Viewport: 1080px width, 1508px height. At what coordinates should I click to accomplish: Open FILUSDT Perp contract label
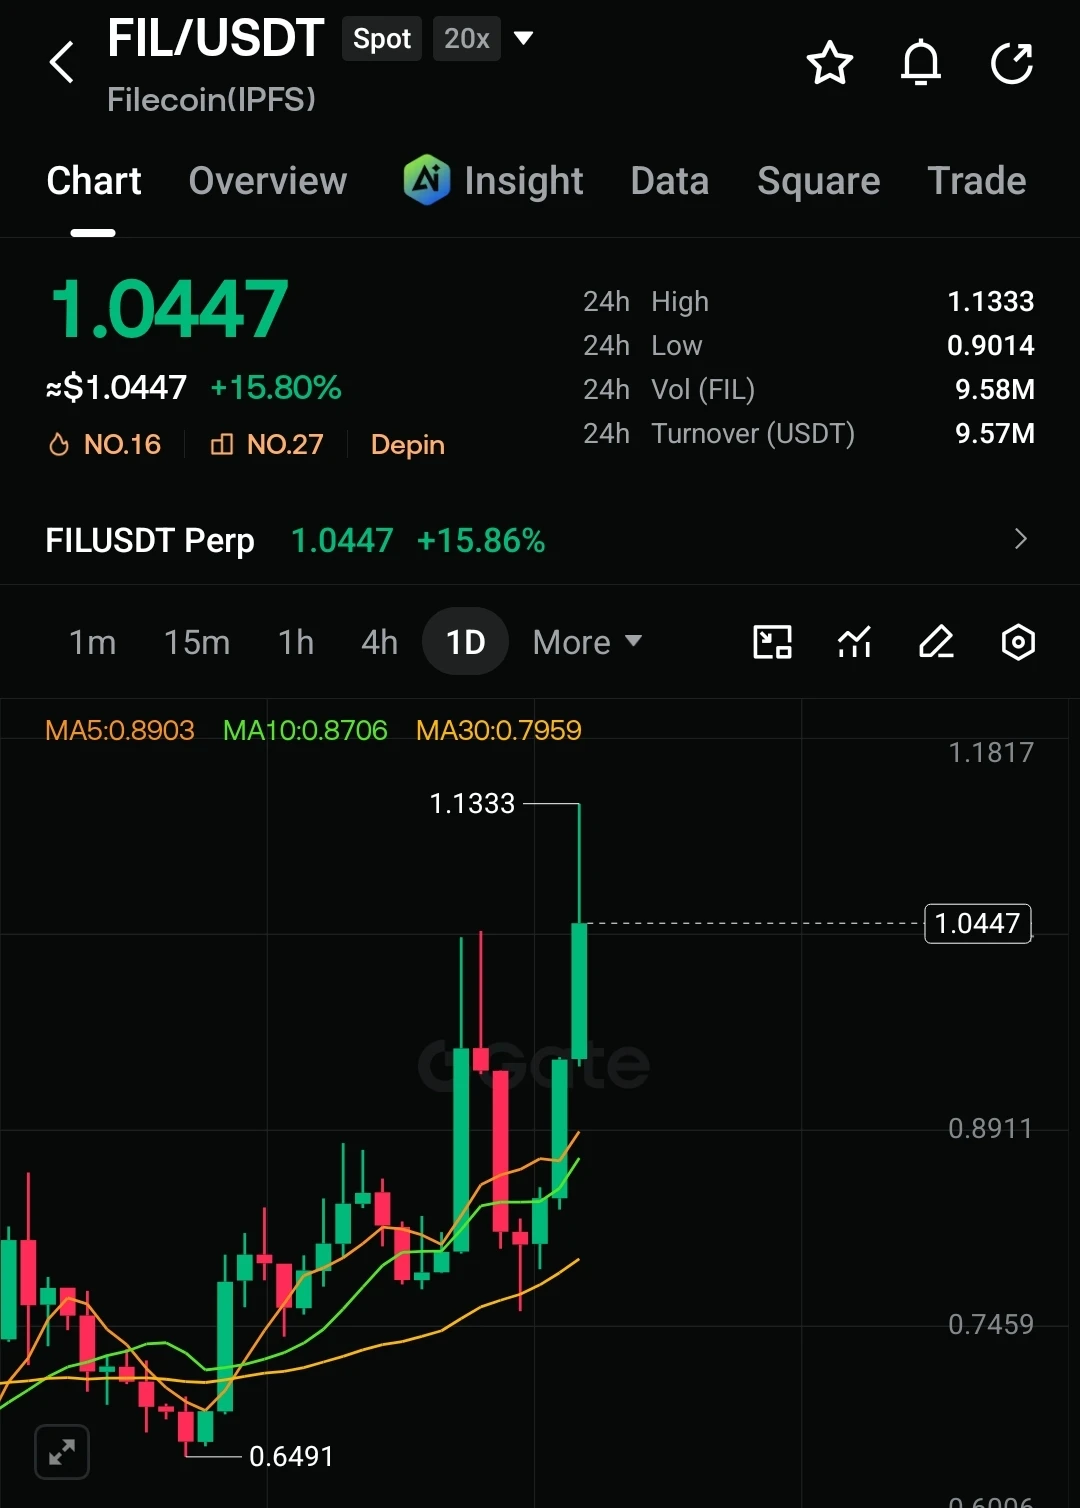[150, 540]
